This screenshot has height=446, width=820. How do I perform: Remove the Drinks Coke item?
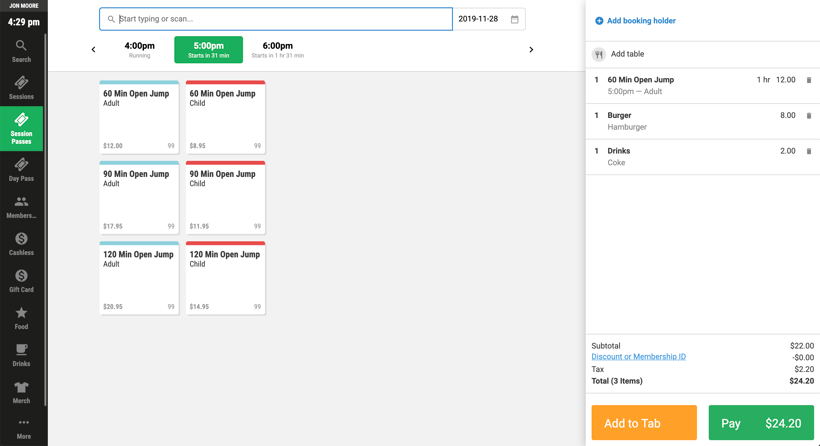click(808, 151)
